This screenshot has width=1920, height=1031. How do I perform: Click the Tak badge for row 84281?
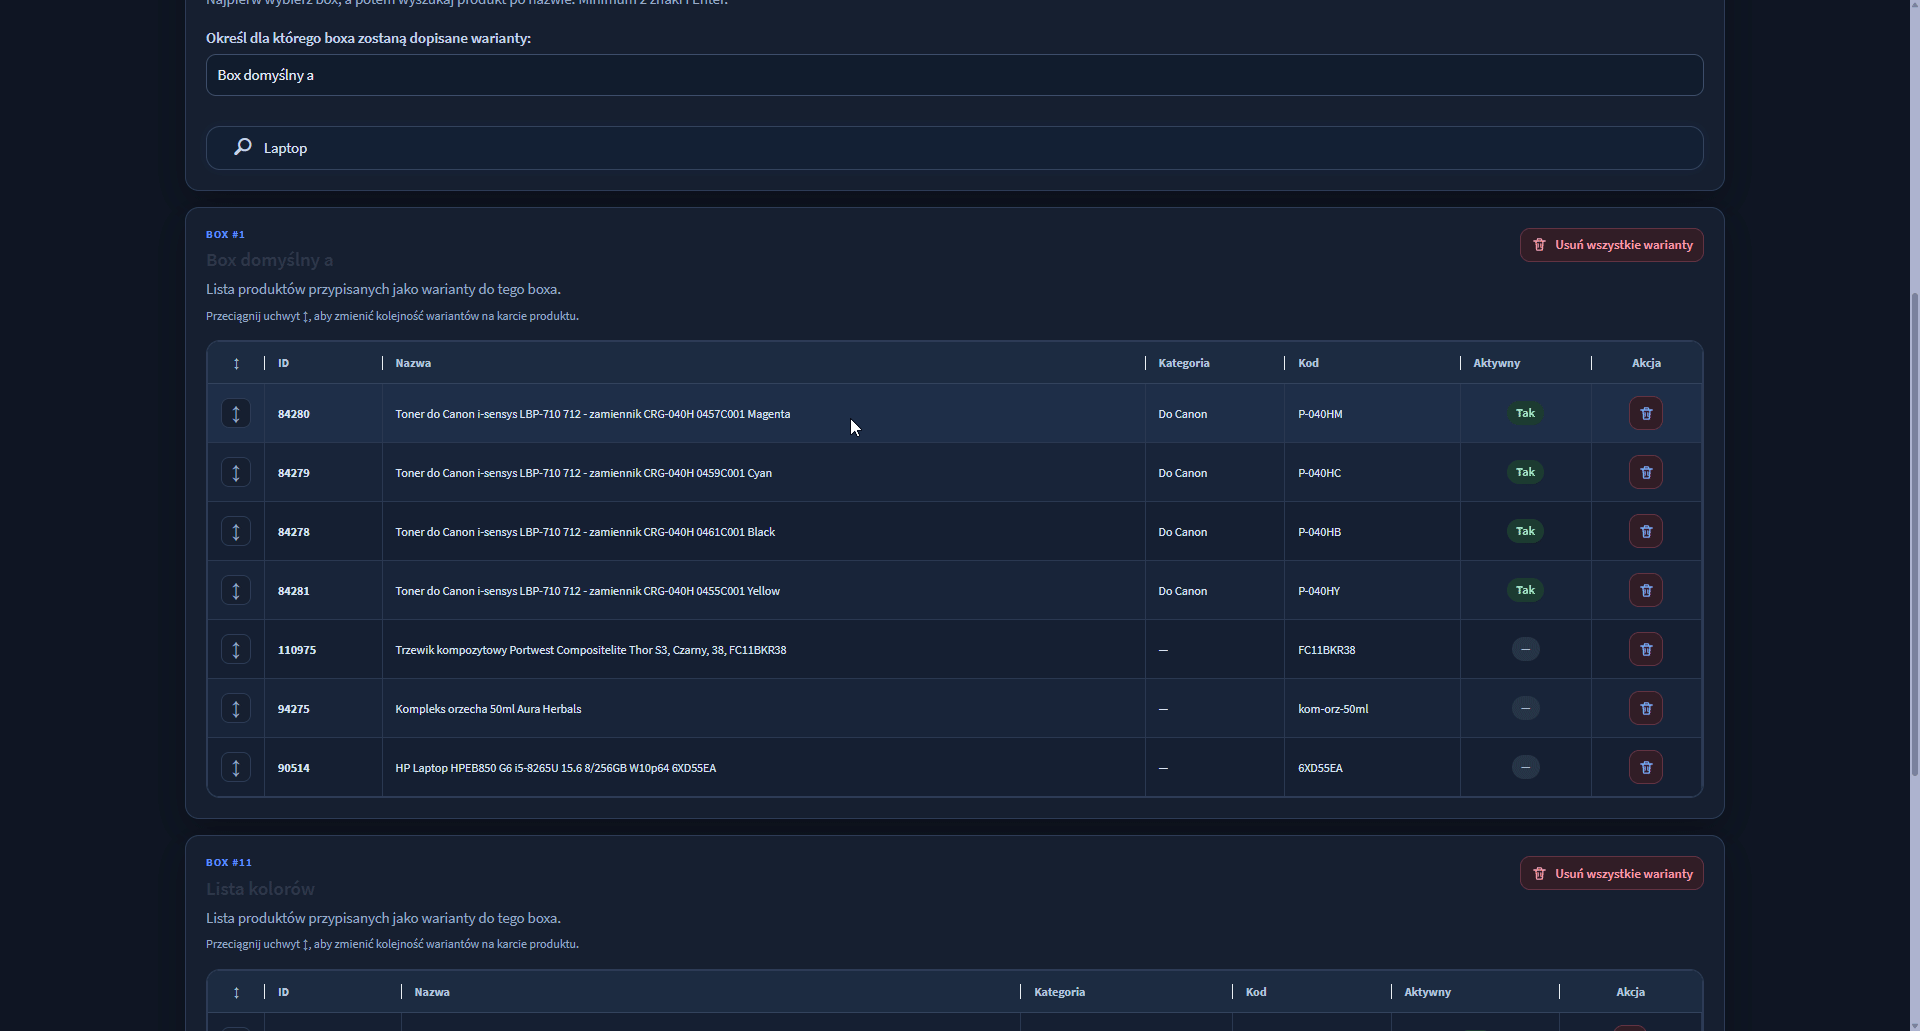point(1525,590)
